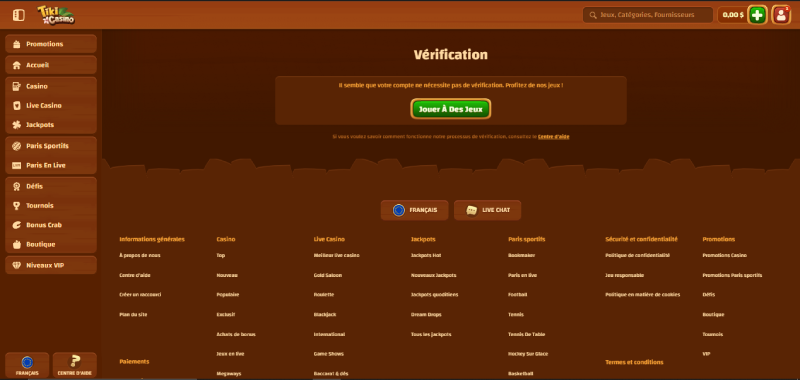This screenshot has width=800, height=380.
Task: Click the Hockey Sur Glace link
Action: [x=528, y=354]
